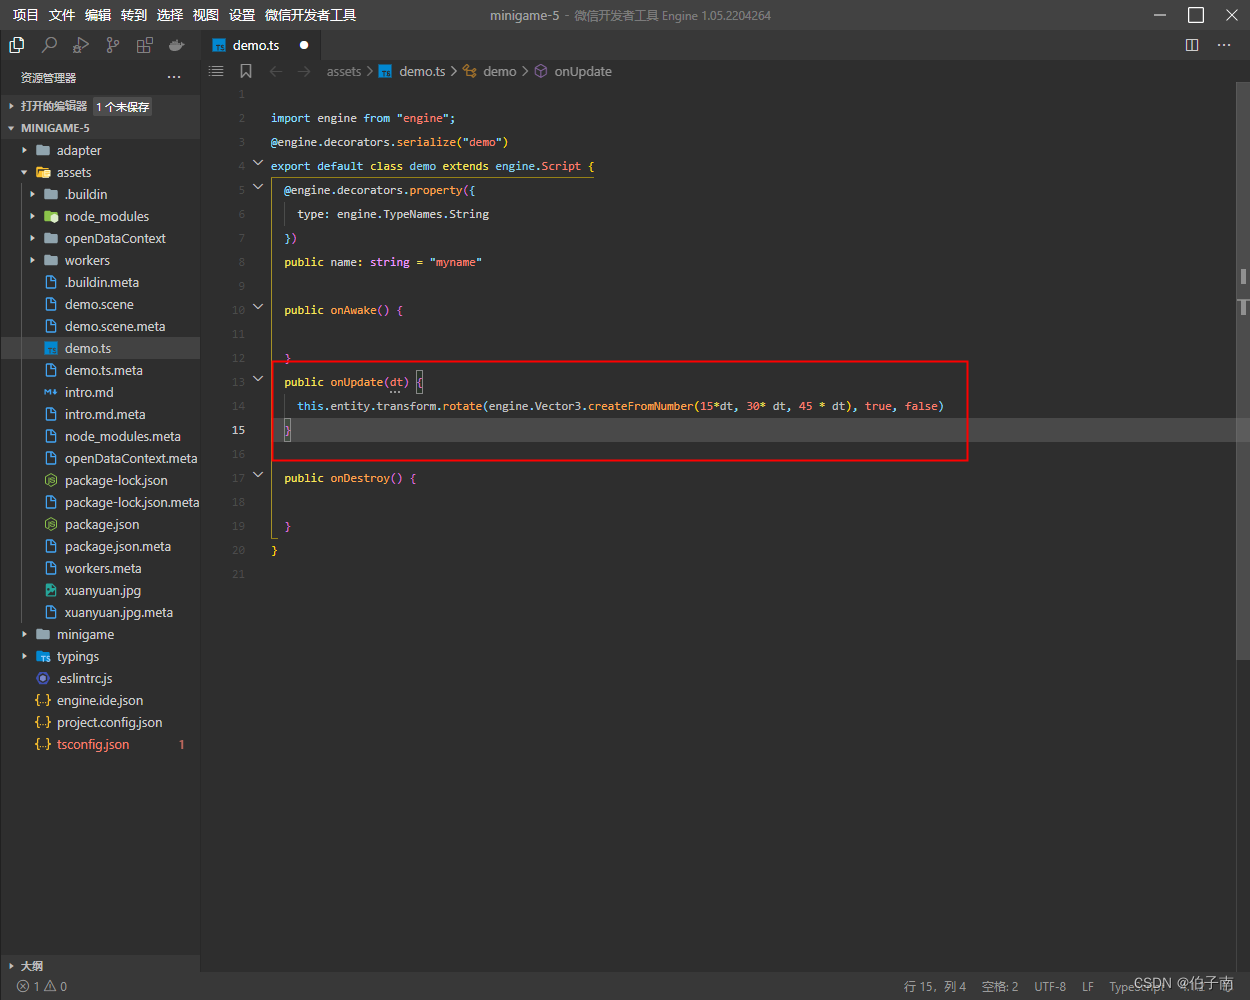Open demo.scene file

point(100,304)
